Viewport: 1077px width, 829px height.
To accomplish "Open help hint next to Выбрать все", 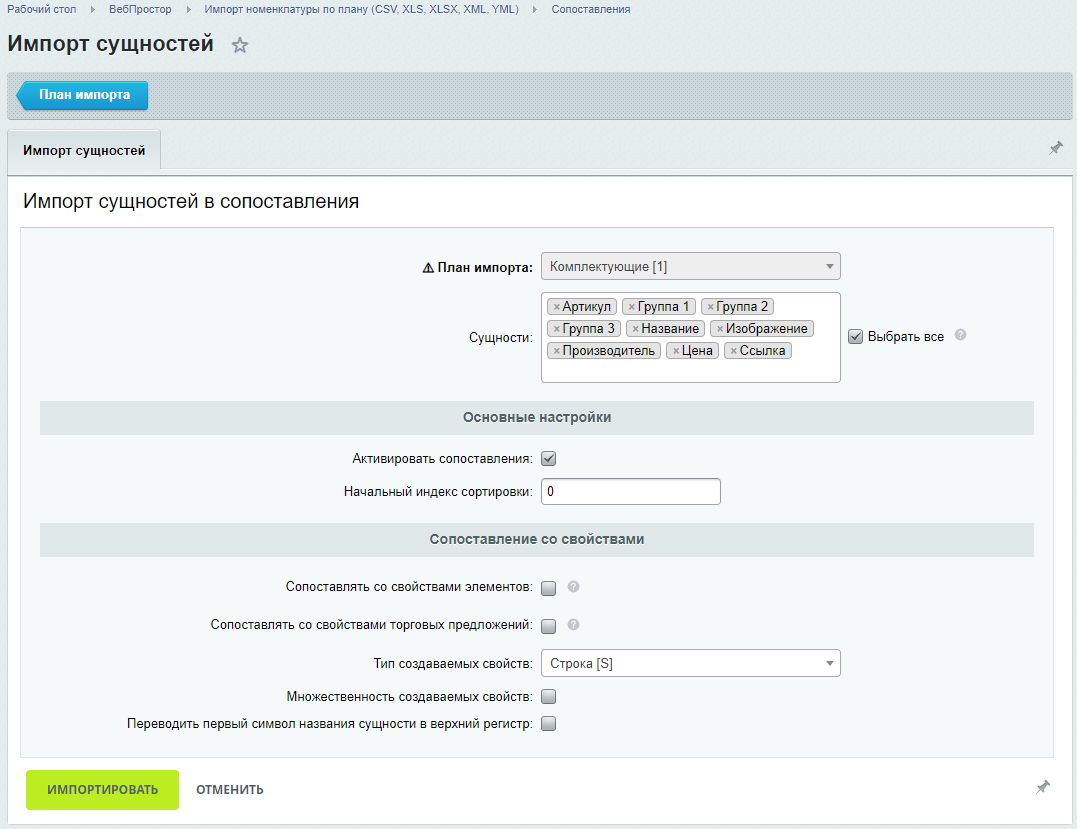I will click(x=960, y=335).
